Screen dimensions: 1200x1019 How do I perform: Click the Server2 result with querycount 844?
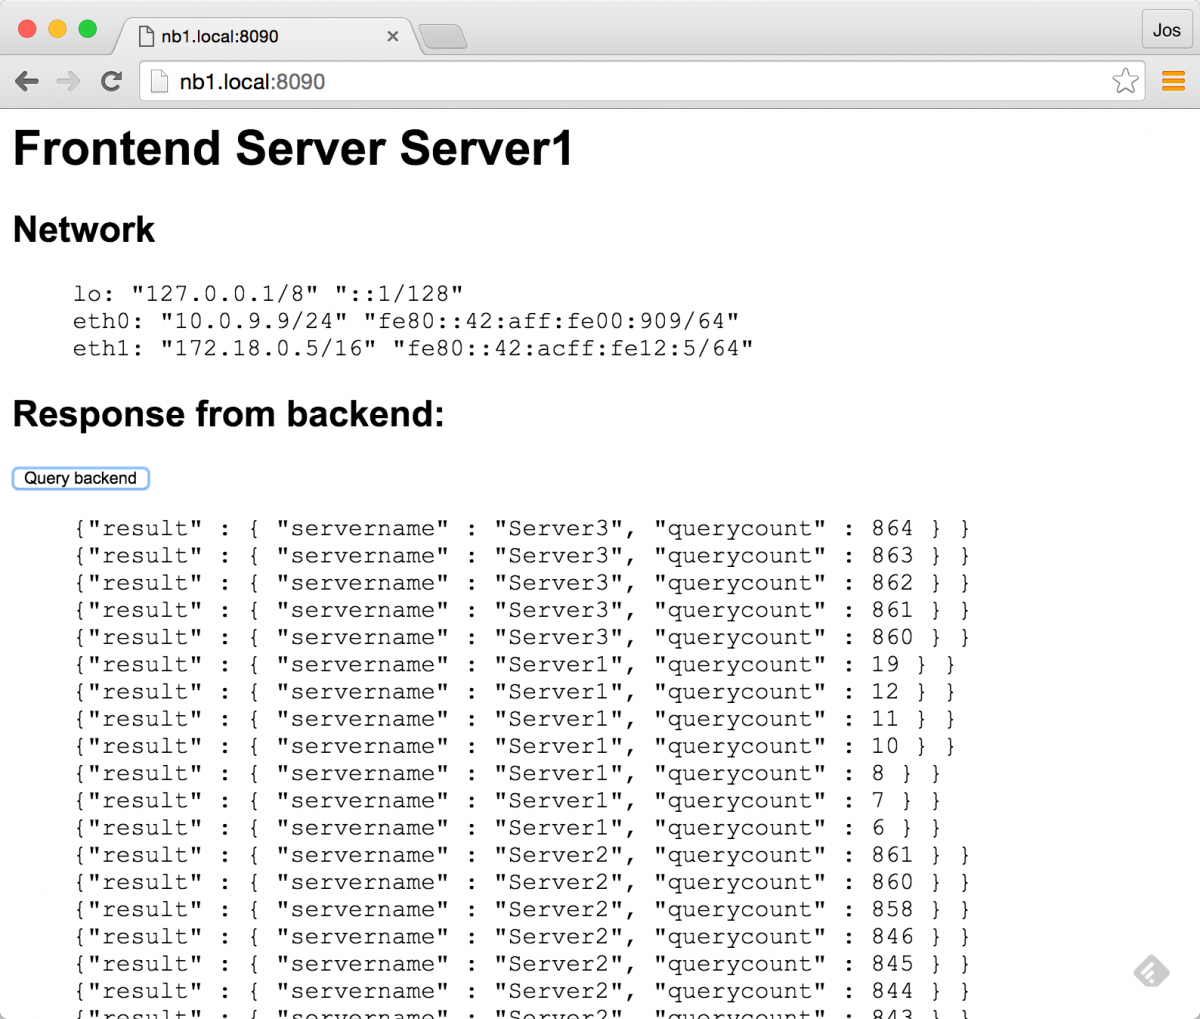(522, 991)
